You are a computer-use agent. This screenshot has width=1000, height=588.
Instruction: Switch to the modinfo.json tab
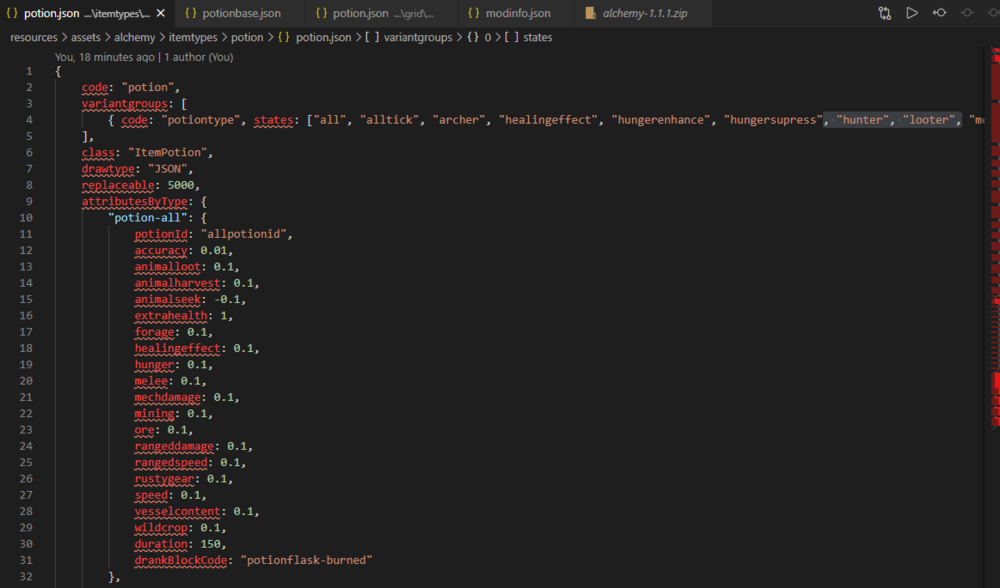519,14
